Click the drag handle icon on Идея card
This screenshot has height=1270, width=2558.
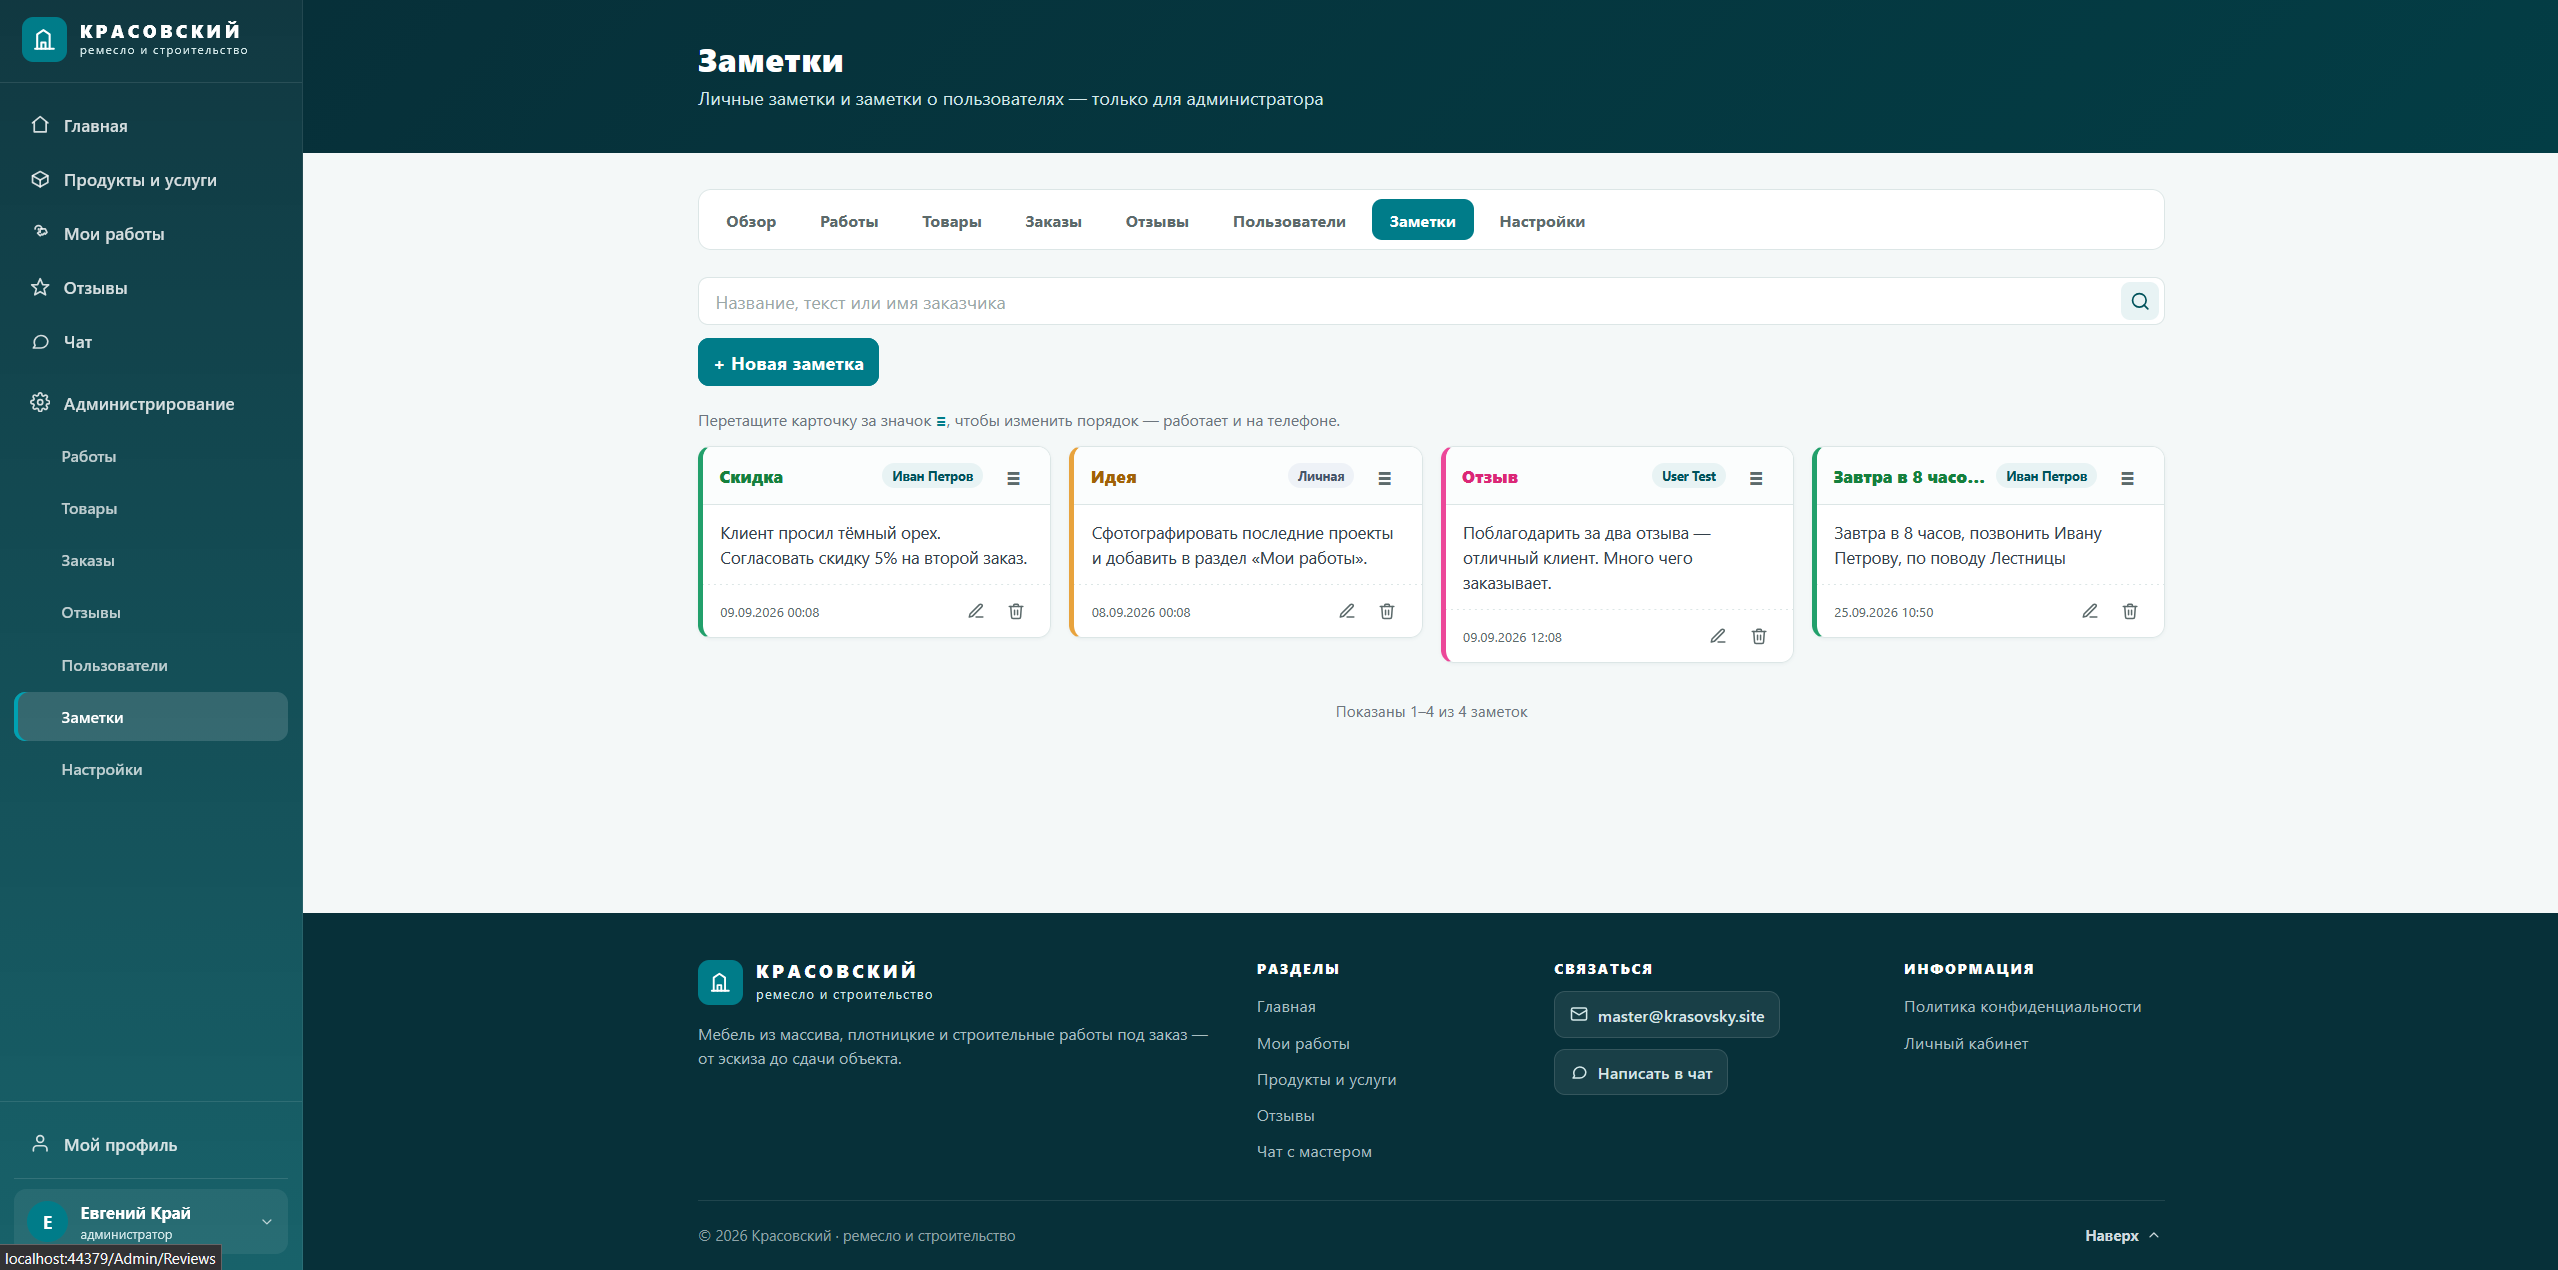click(x=1385, y=478)
